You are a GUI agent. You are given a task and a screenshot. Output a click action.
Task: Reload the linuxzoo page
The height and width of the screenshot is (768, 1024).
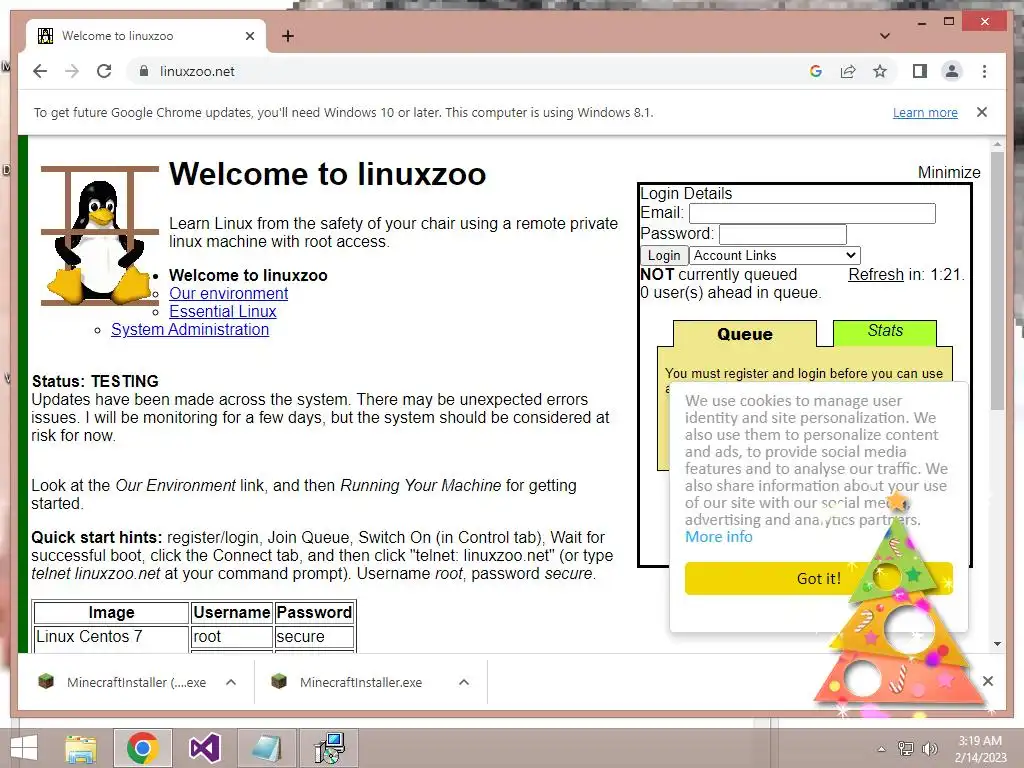tap(104, 71)
